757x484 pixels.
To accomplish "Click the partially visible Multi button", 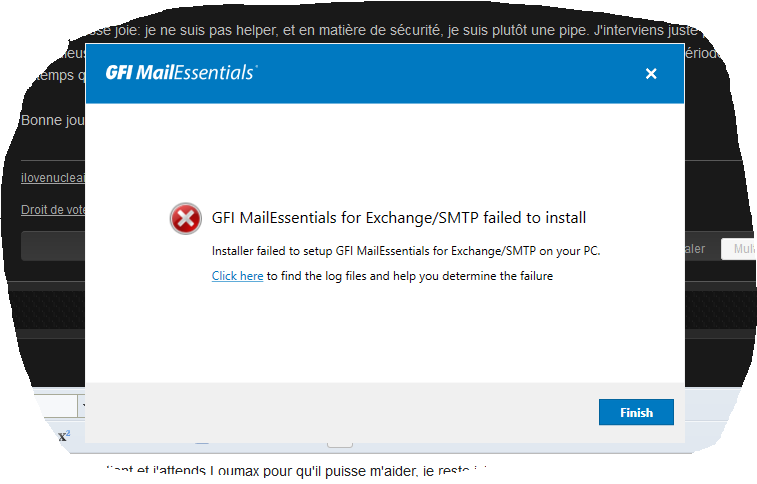I will pyautogui.click(x=739, y=249).
